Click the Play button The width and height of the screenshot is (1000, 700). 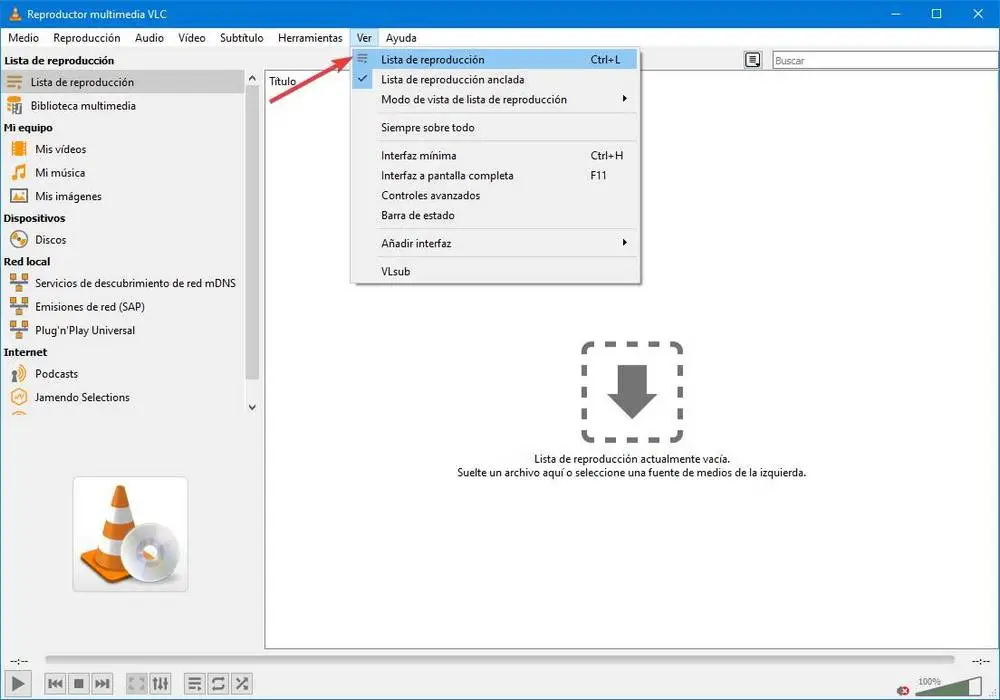pos(18,683)
